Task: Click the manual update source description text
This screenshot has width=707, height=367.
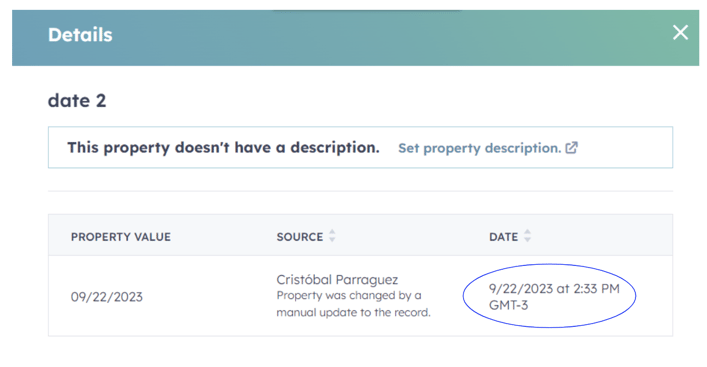Action: [x=354, y=304]
